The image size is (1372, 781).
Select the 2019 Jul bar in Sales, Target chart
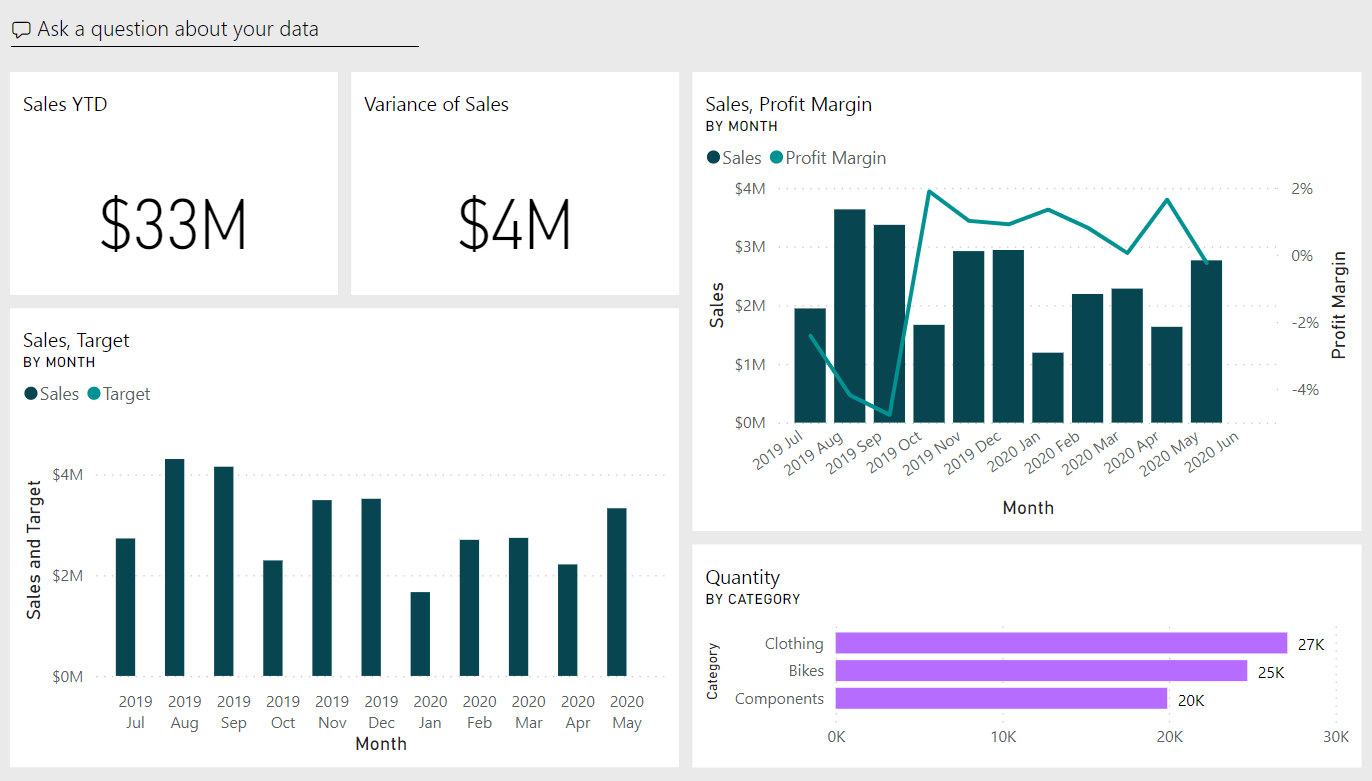pos(125,607)
